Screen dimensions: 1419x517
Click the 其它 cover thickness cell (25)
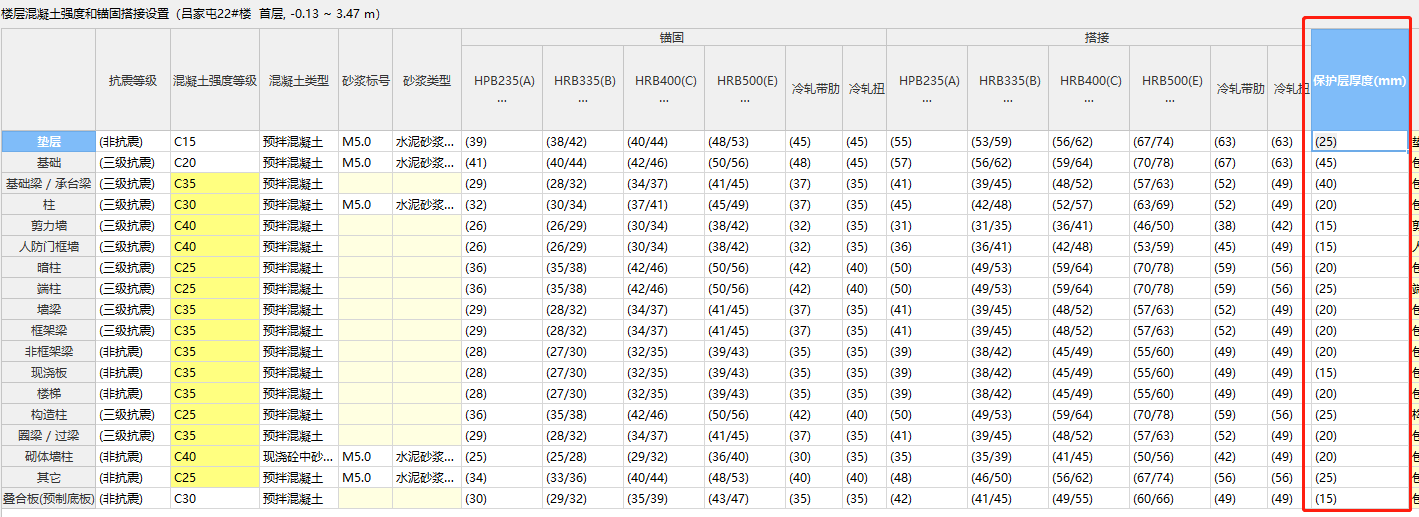[x=1360, y=477]
